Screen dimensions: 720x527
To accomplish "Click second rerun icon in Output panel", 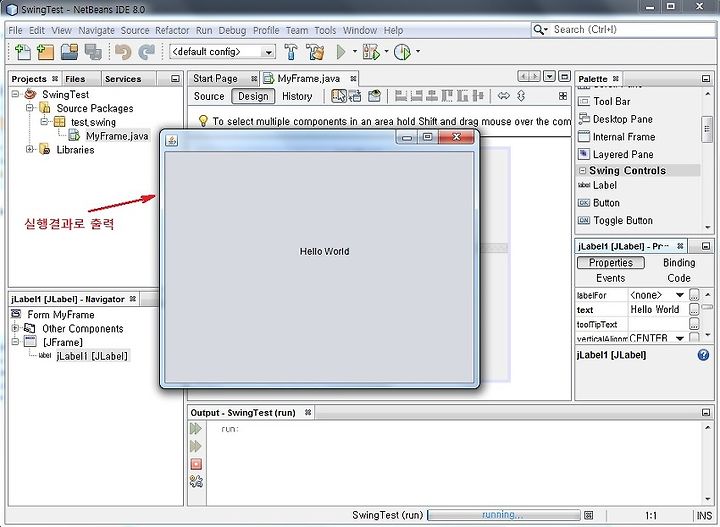I will (196, 446).
